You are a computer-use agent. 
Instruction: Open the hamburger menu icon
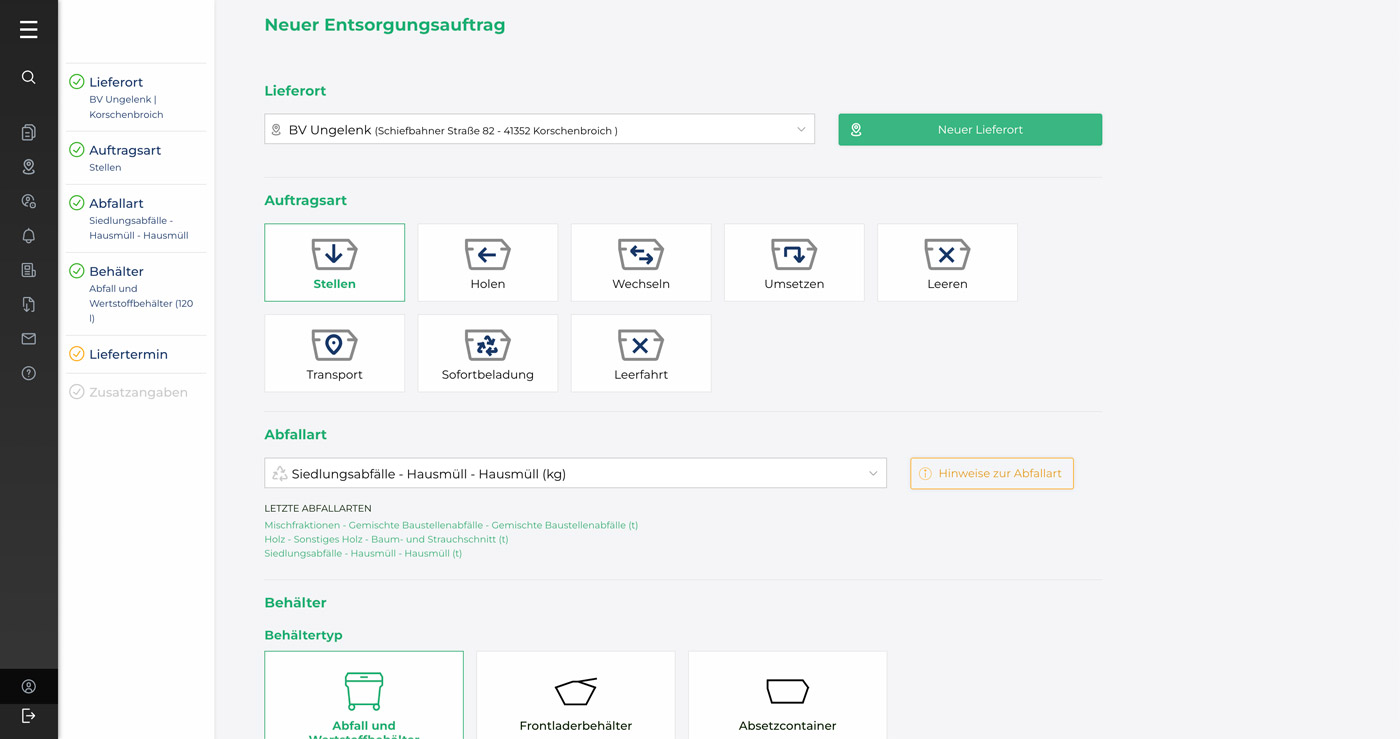(28, 30)
